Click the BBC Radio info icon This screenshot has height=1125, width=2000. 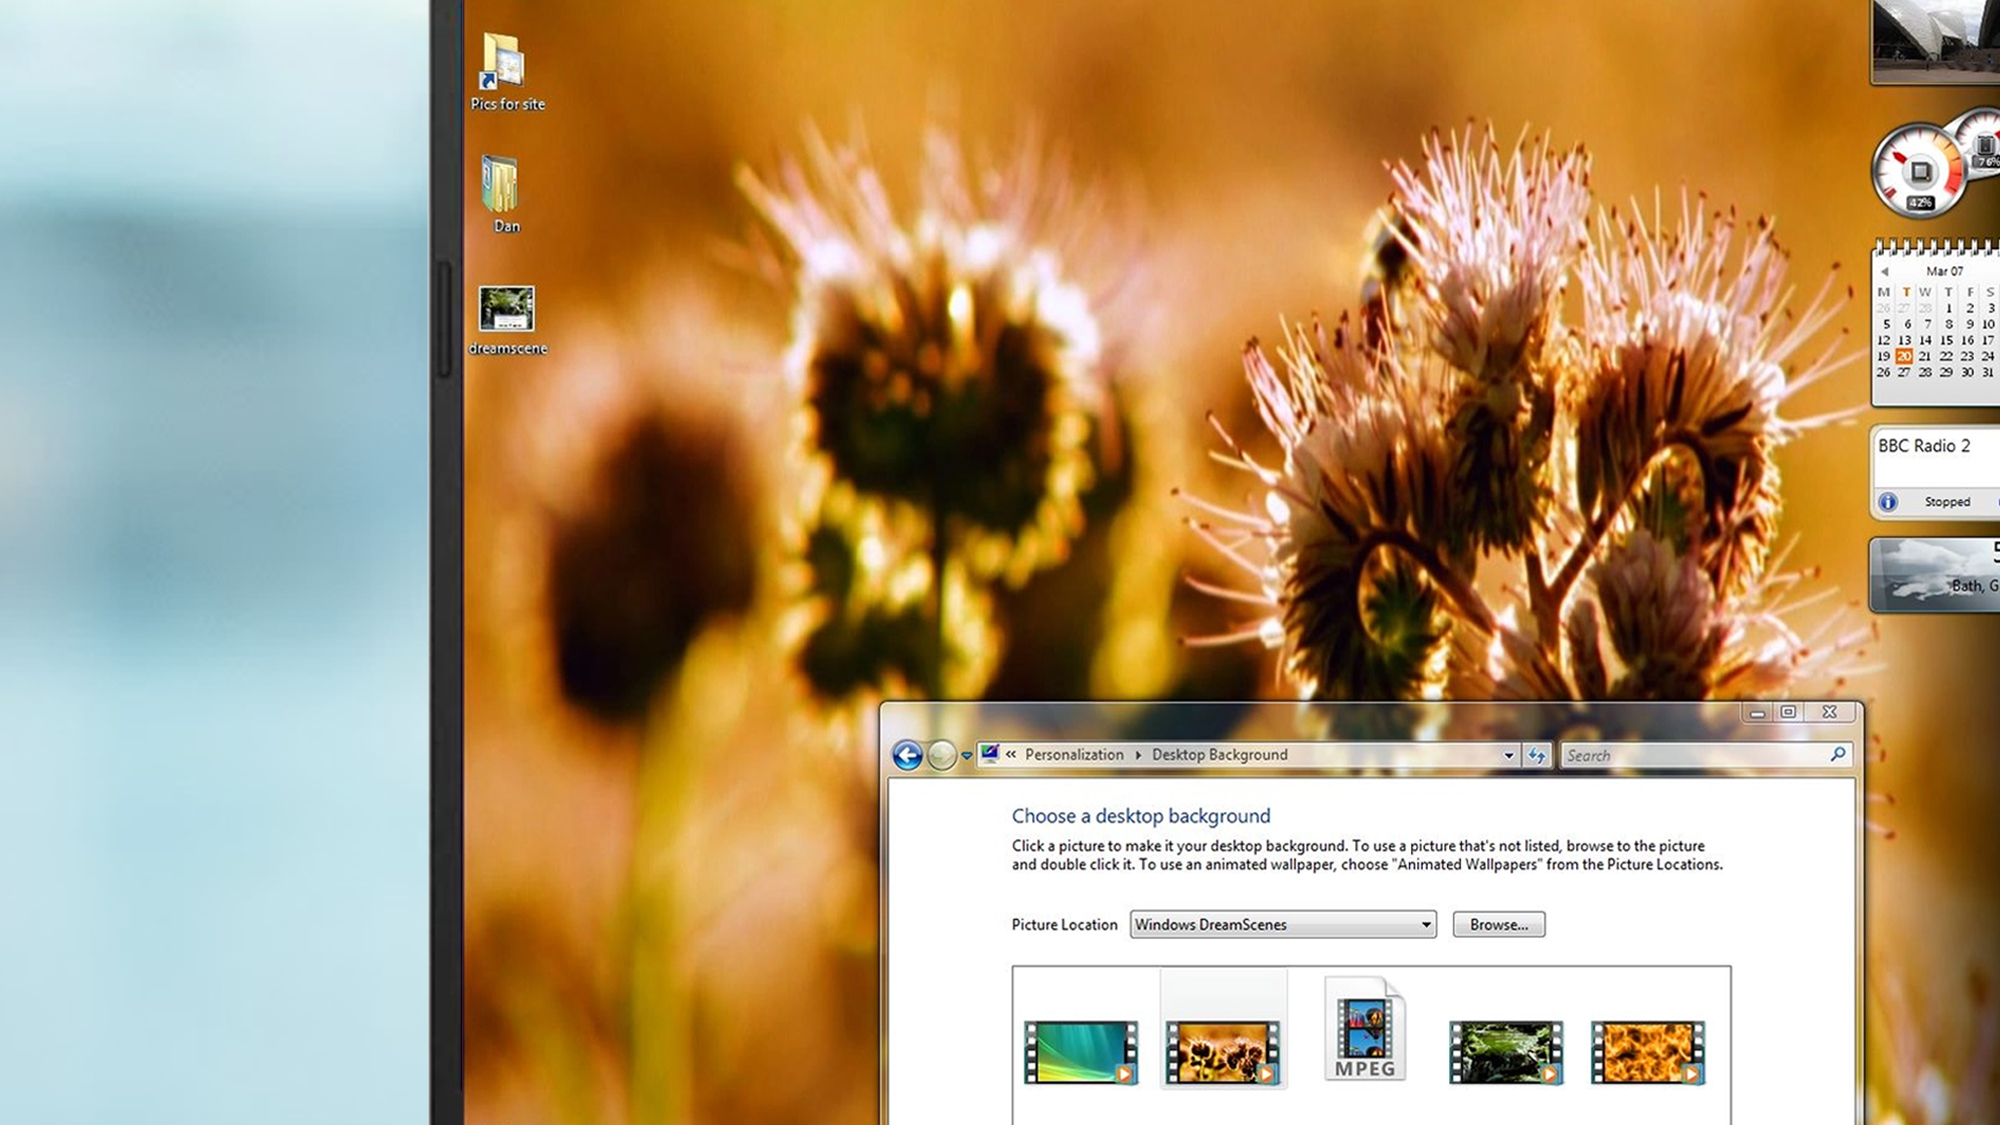[1887, 502]
